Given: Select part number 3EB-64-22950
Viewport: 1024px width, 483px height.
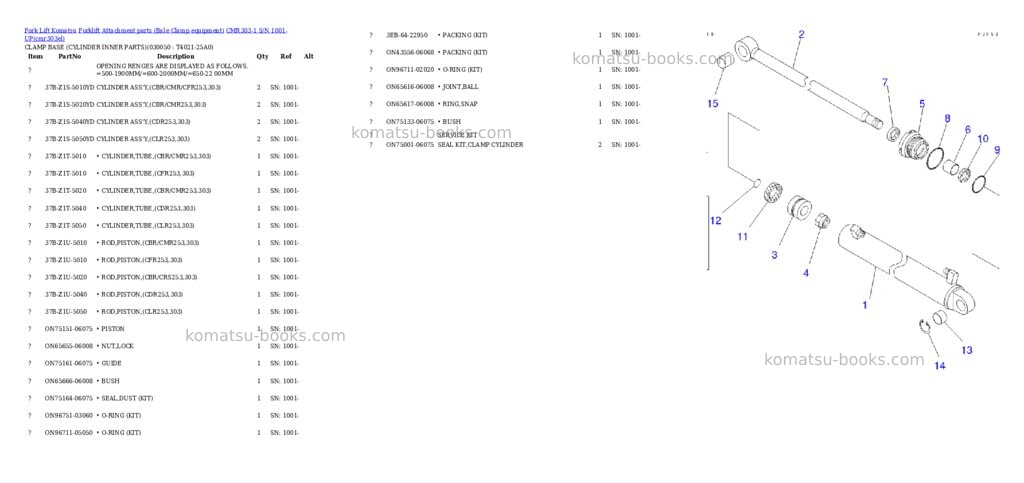Looking at the screenshot, I should click(x=407, y=35).
